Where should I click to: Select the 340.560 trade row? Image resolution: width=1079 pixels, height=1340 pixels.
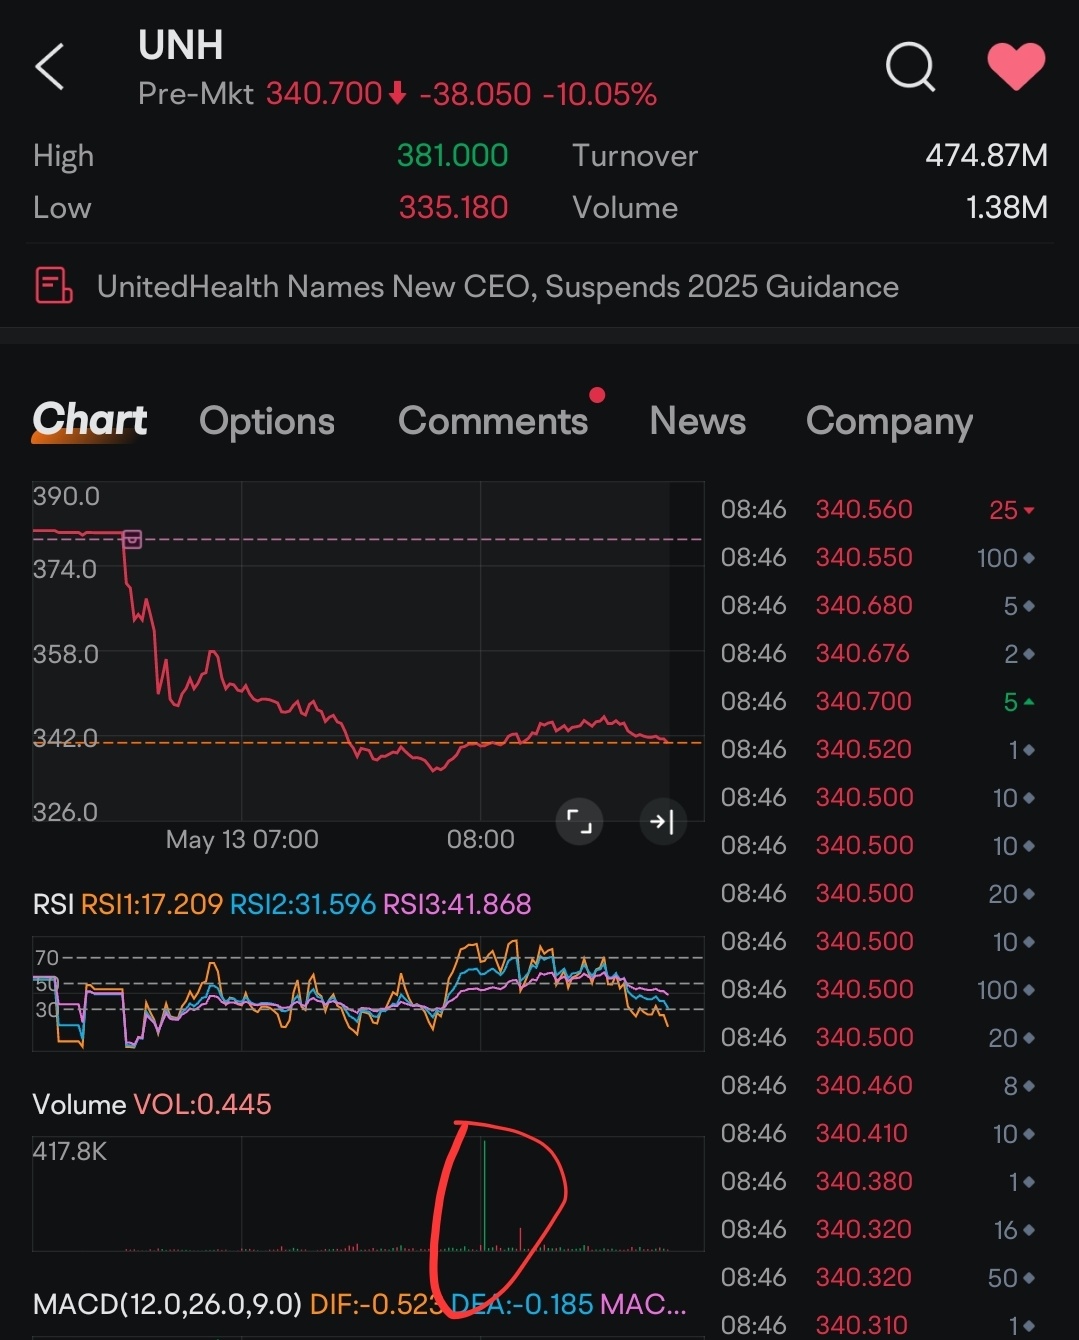coord(878,509)
